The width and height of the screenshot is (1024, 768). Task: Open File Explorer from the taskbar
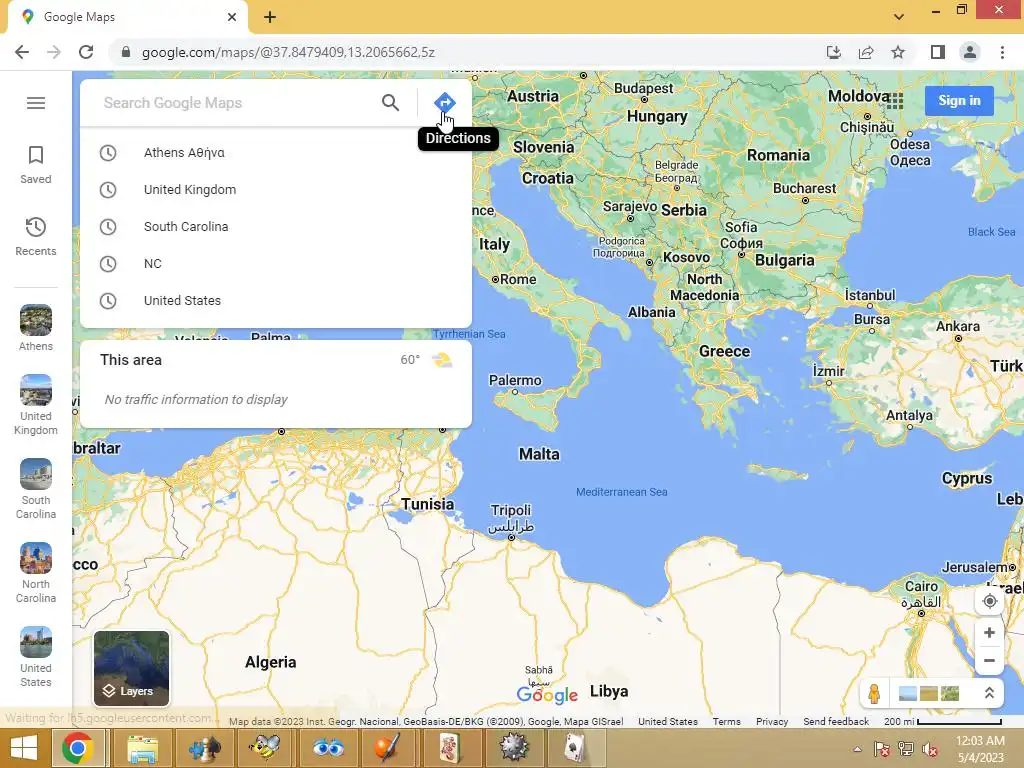pos(142,748)
